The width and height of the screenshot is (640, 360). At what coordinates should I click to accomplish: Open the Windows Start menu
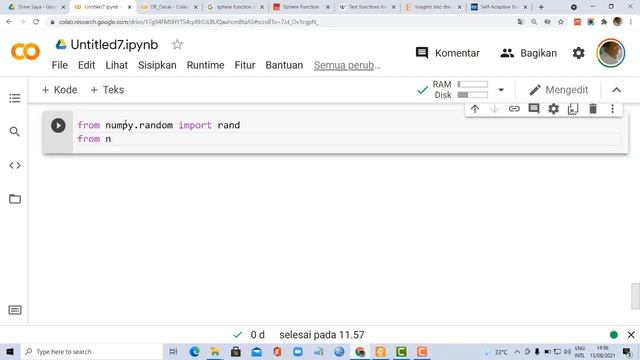click(10, 351)
